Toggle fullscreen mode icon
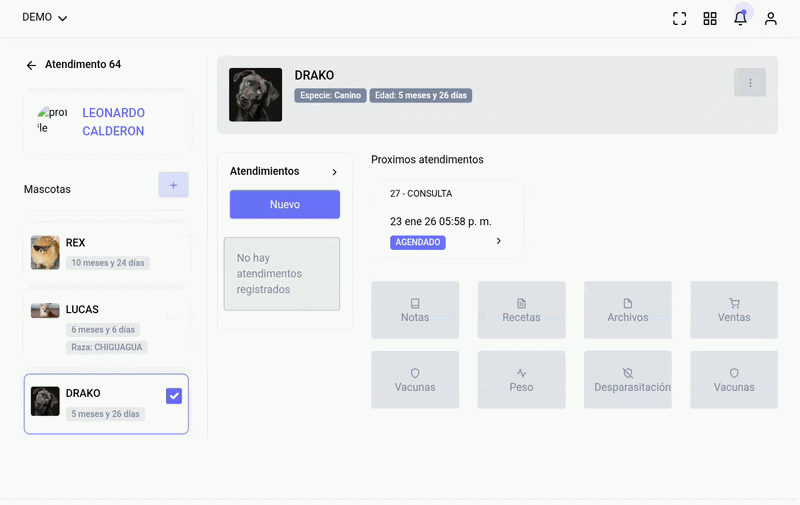This screenshot has width=800, height=505. point(679,19)
